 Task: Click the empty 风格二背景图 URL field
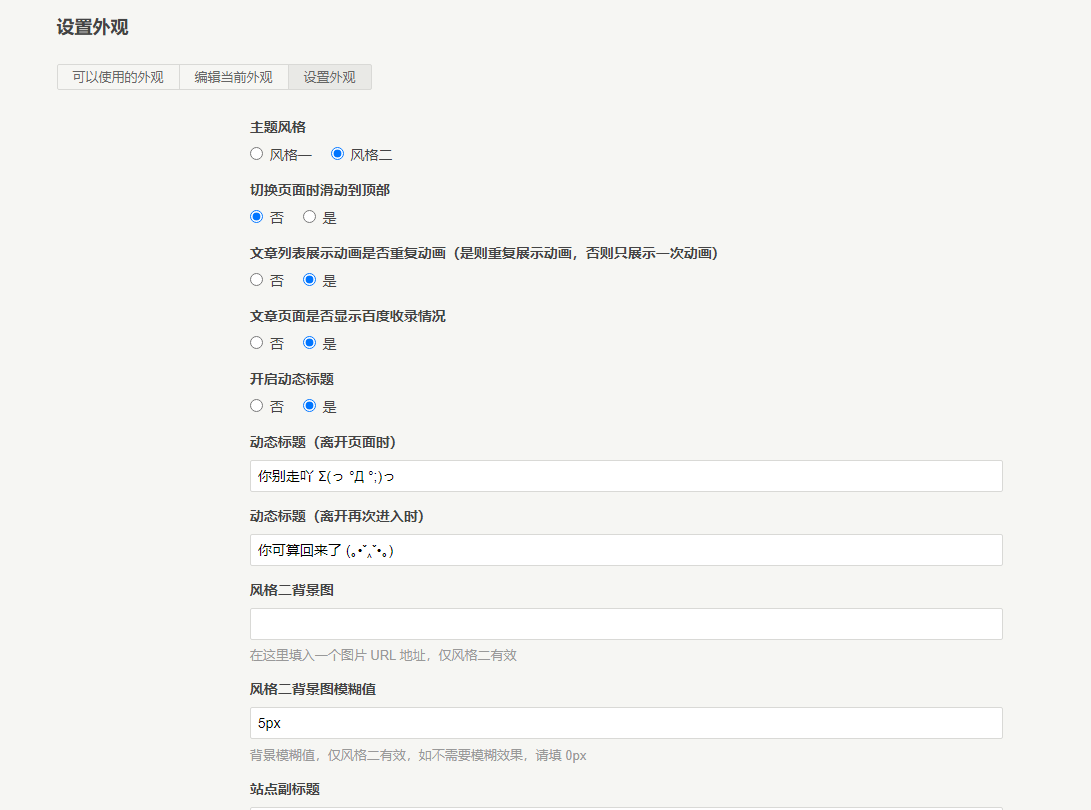pos(625,623)
